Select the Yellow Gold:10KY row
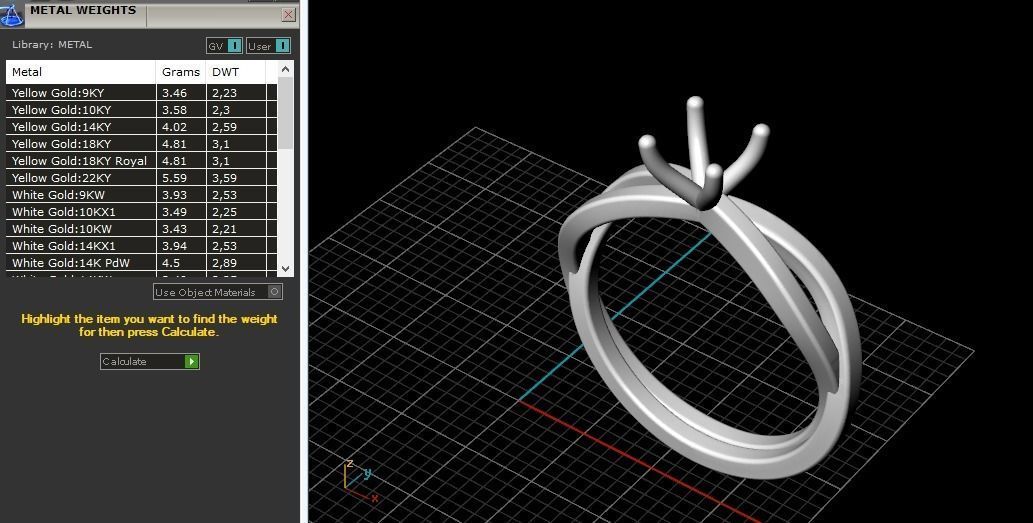This screenshot has width=1033, height=523. tap(141, 110)
